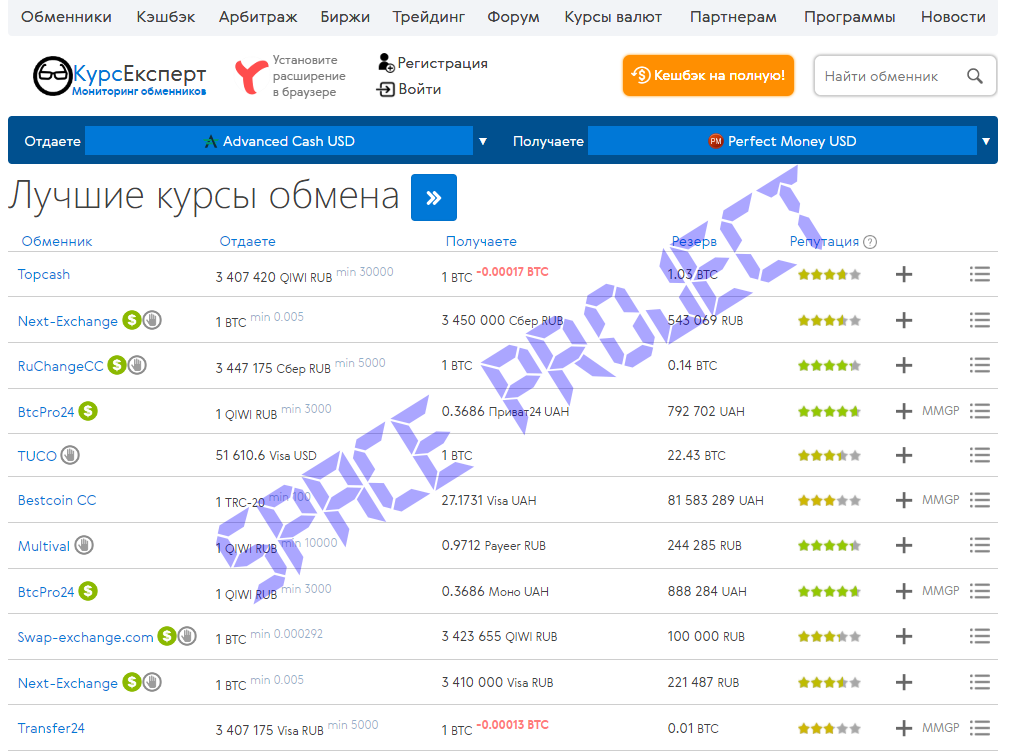Open the Topcash exchanger link

pyautogui.click(x=44, y=274)
